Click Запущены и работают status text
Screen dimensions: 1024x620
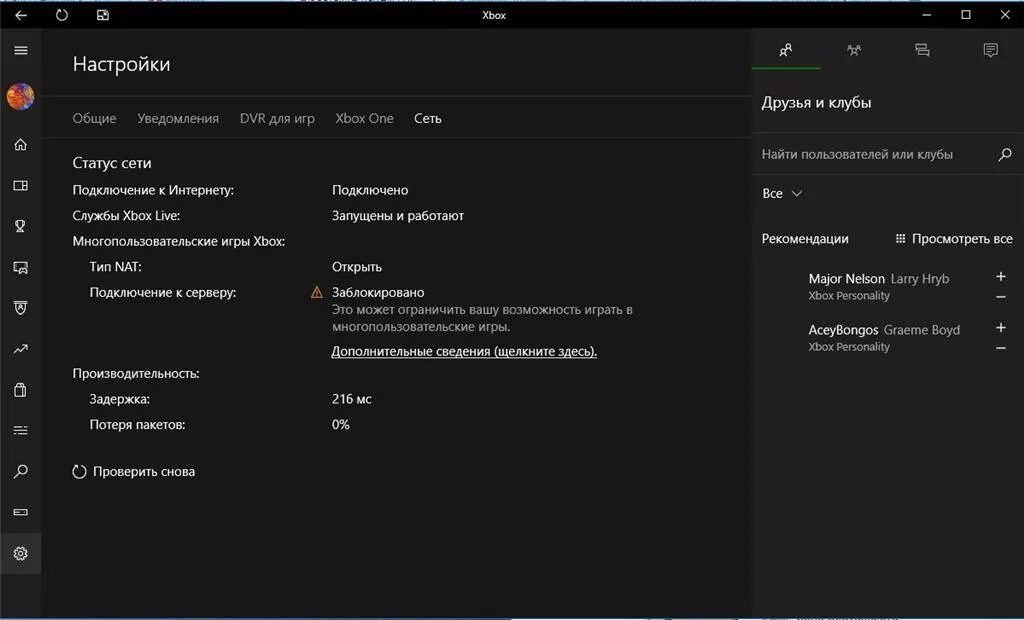398,216
